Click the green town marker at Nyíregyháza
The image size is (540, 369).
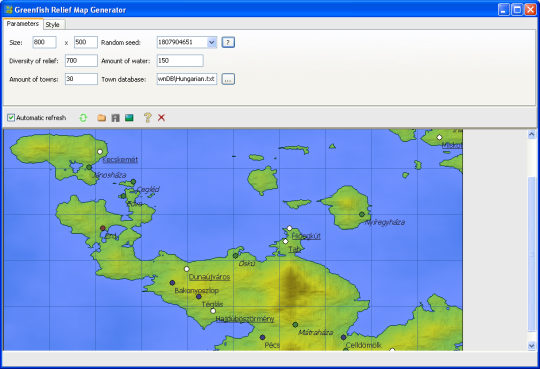coord(362,214)
